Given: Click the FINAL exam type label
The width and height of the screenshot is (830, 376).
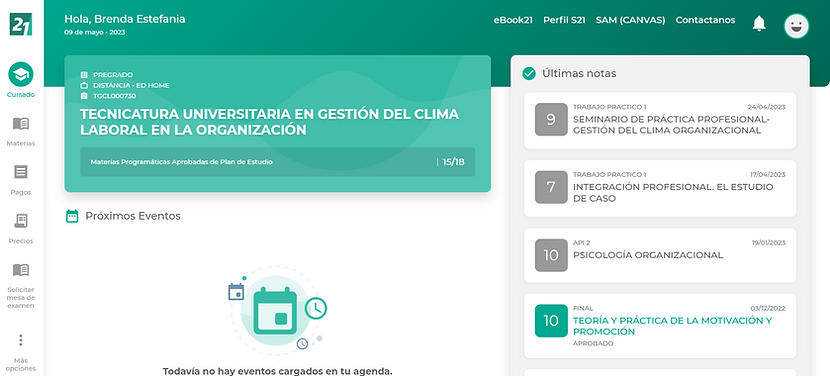Looking at the screenshot, I should pyautogui.click(x=583, y=308).
